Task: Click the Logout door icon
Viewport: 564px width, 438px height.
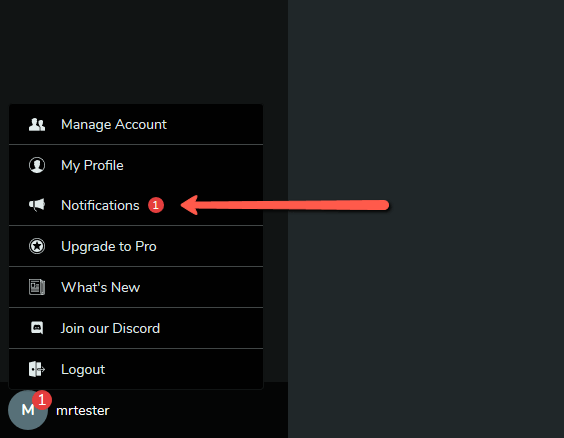Action: [x=37, y=369]
